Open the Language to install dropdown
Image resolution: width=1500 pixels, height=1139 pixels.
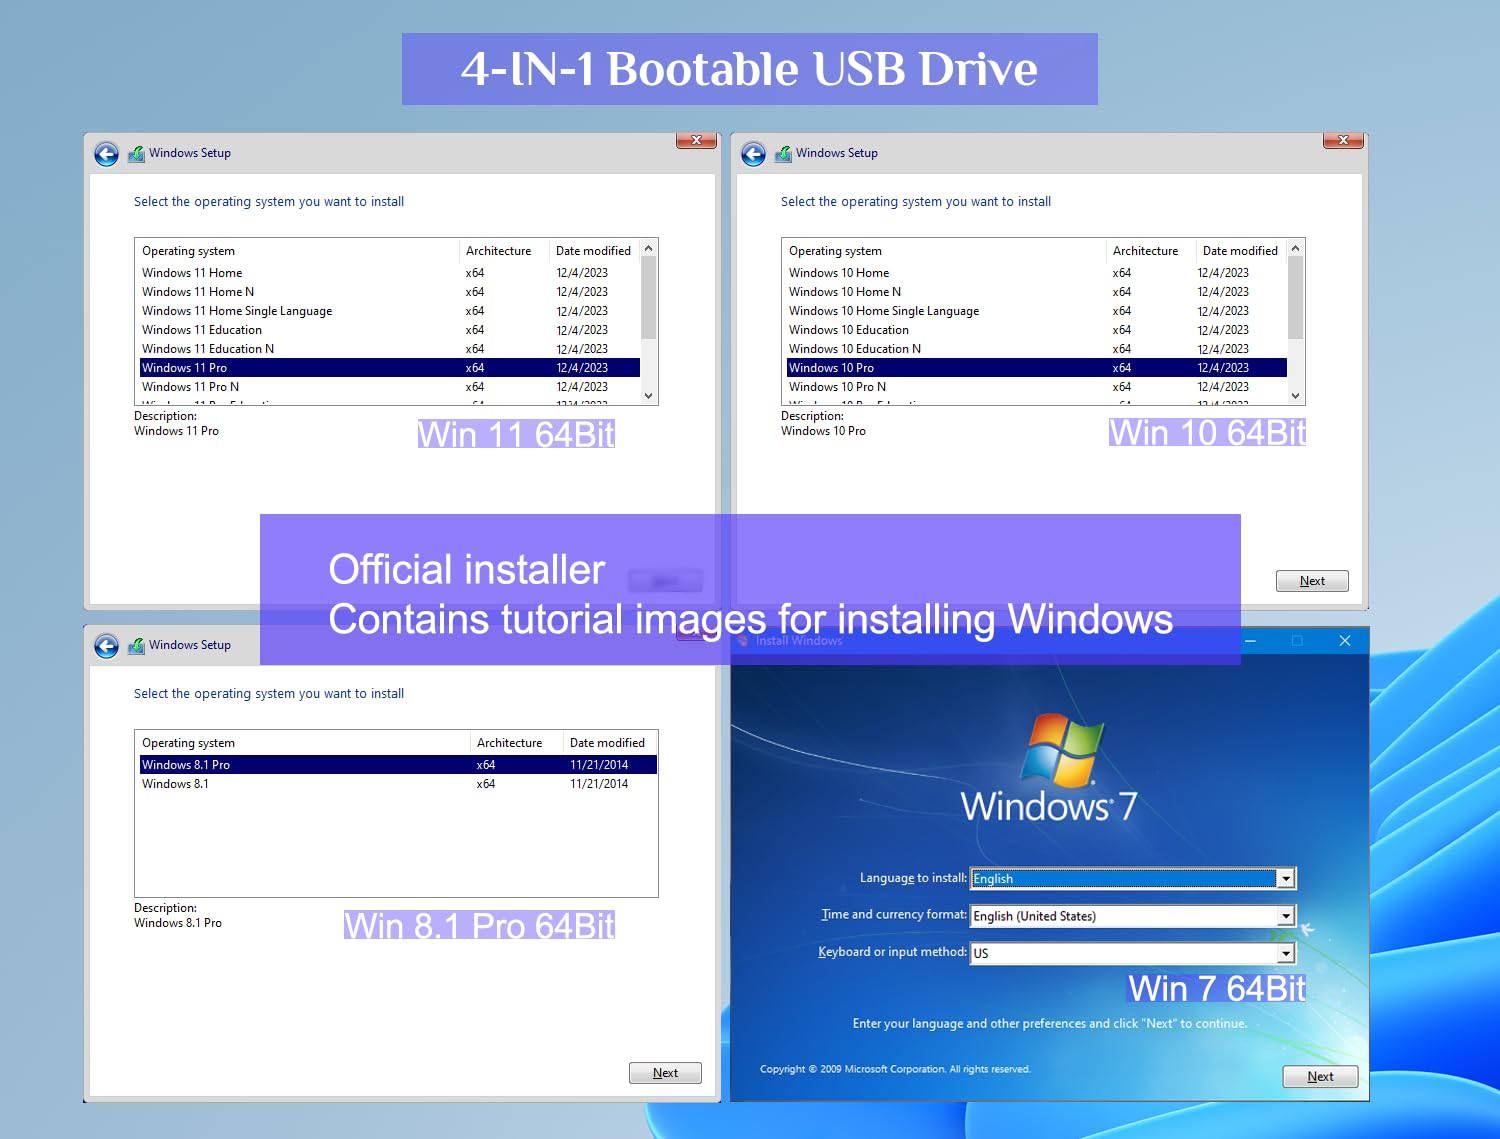pyautogui.click(x=1287, y=877)
